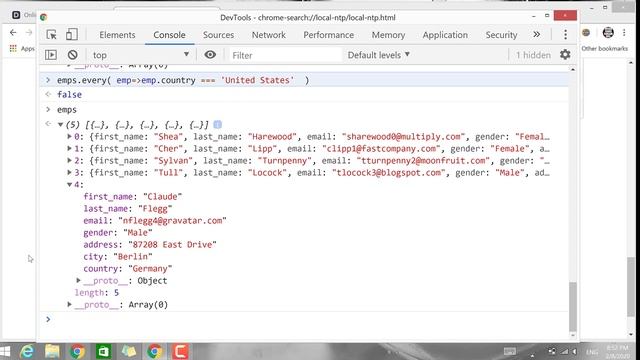
Task: Show more DevTools tabs with the chevrons
Action: 536,35
